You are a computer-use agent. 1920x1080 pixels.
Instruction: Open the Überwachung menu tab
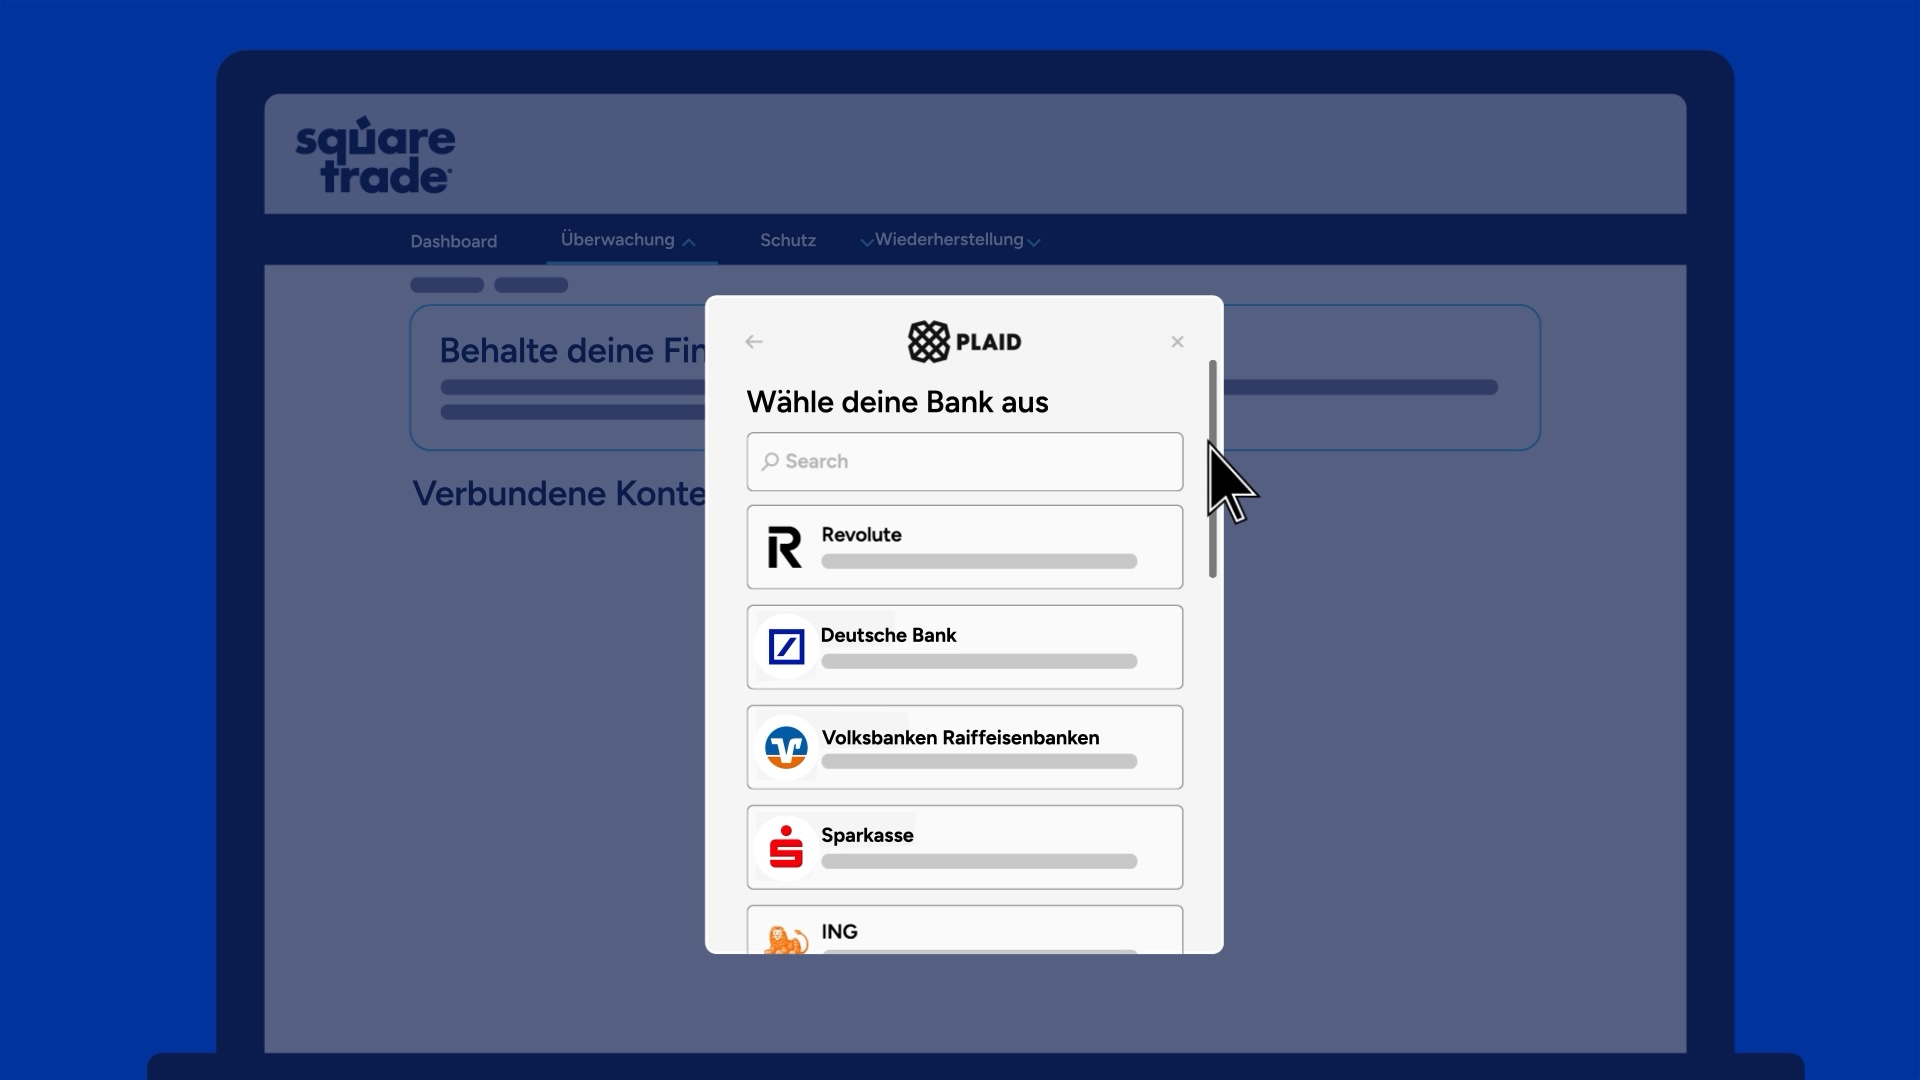coord(617,240)
